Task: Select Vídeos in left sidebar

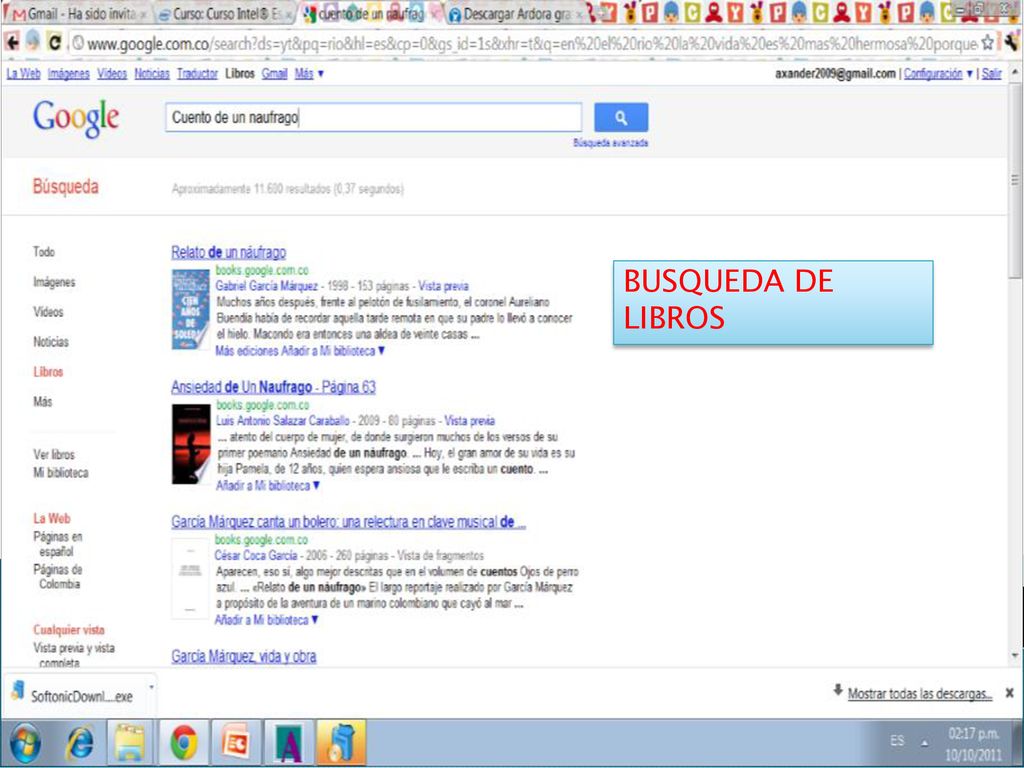Action: click(x=48, y=312)
